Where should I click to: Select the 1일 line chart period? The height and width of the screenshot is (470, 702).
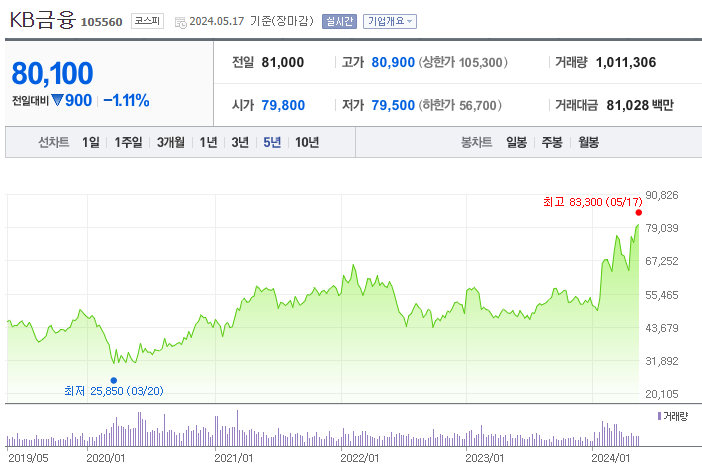(x=90, y=142)
